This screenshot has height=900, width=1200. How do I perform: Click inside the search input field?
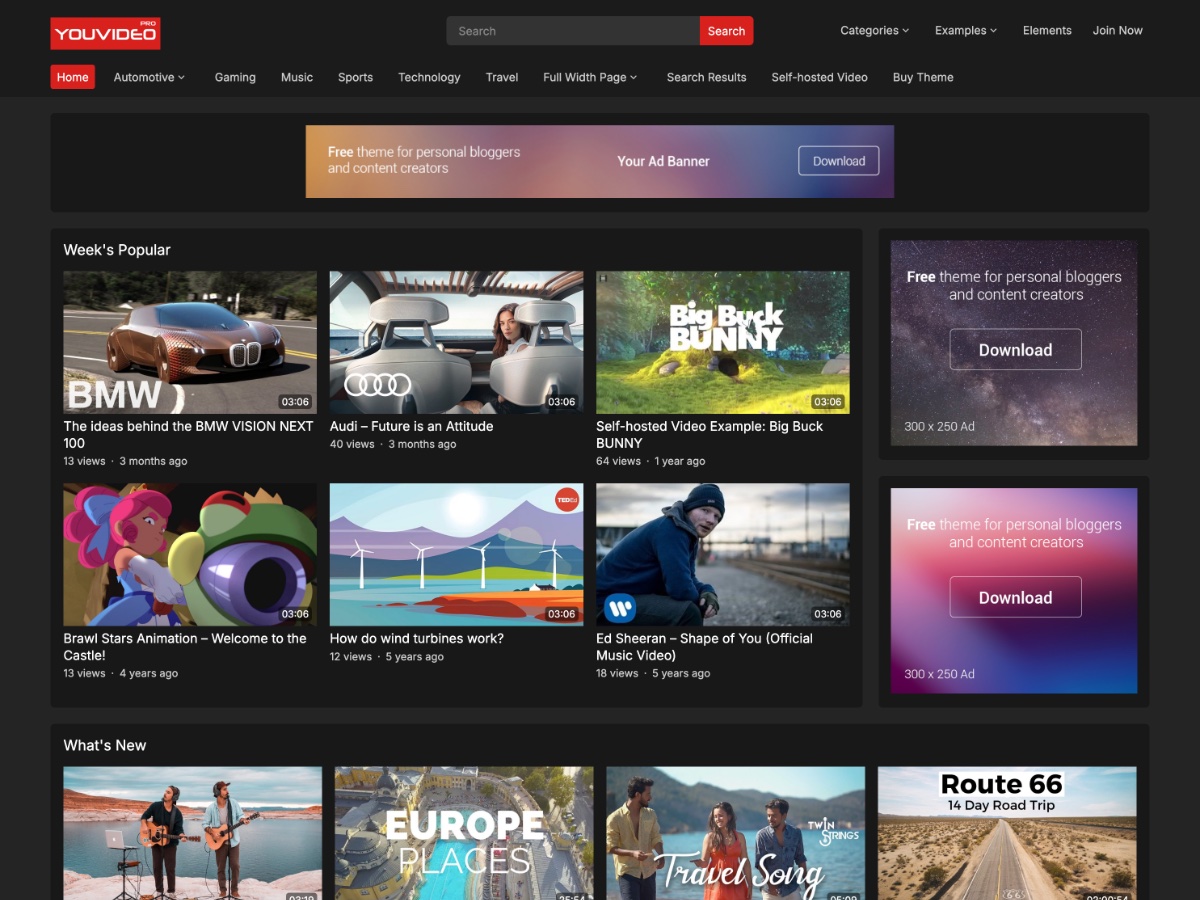[x=570, y=30]
